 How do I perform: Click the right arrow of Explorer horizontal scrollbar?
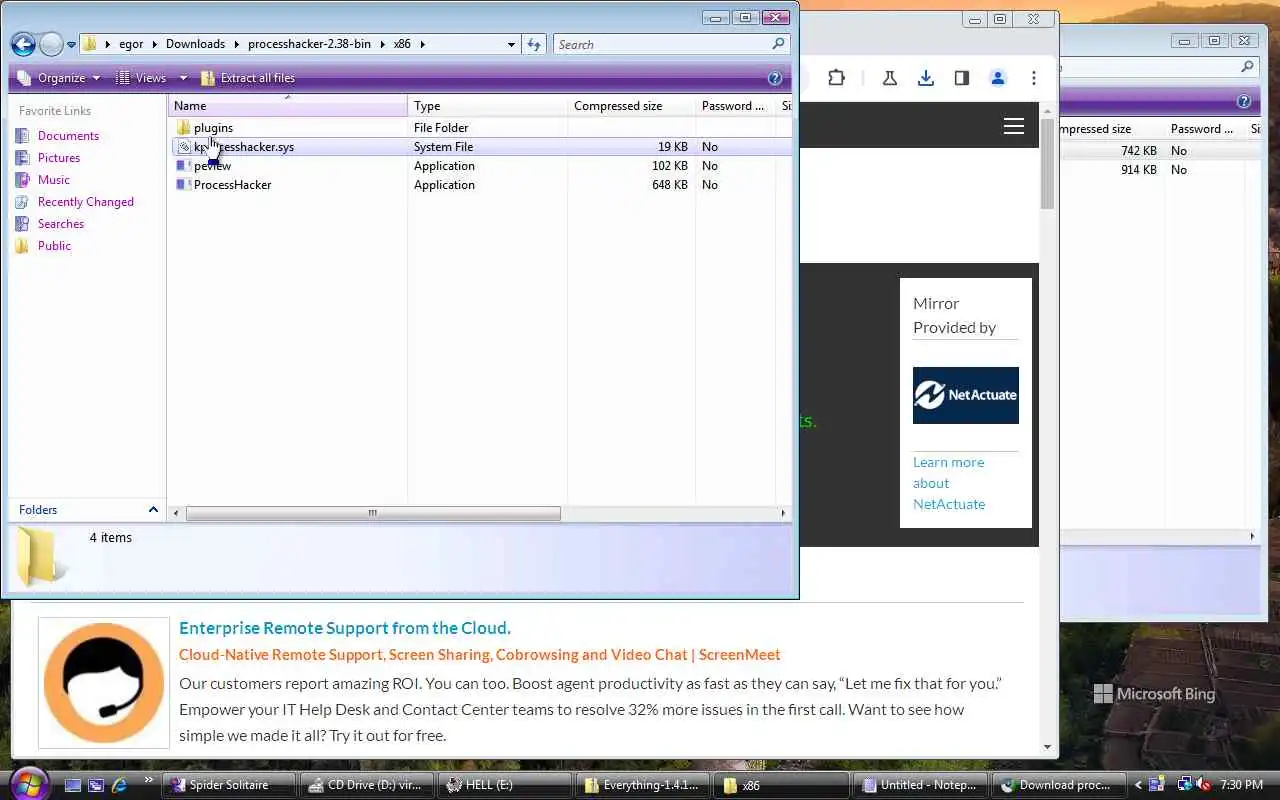click(x=783, y=513)
